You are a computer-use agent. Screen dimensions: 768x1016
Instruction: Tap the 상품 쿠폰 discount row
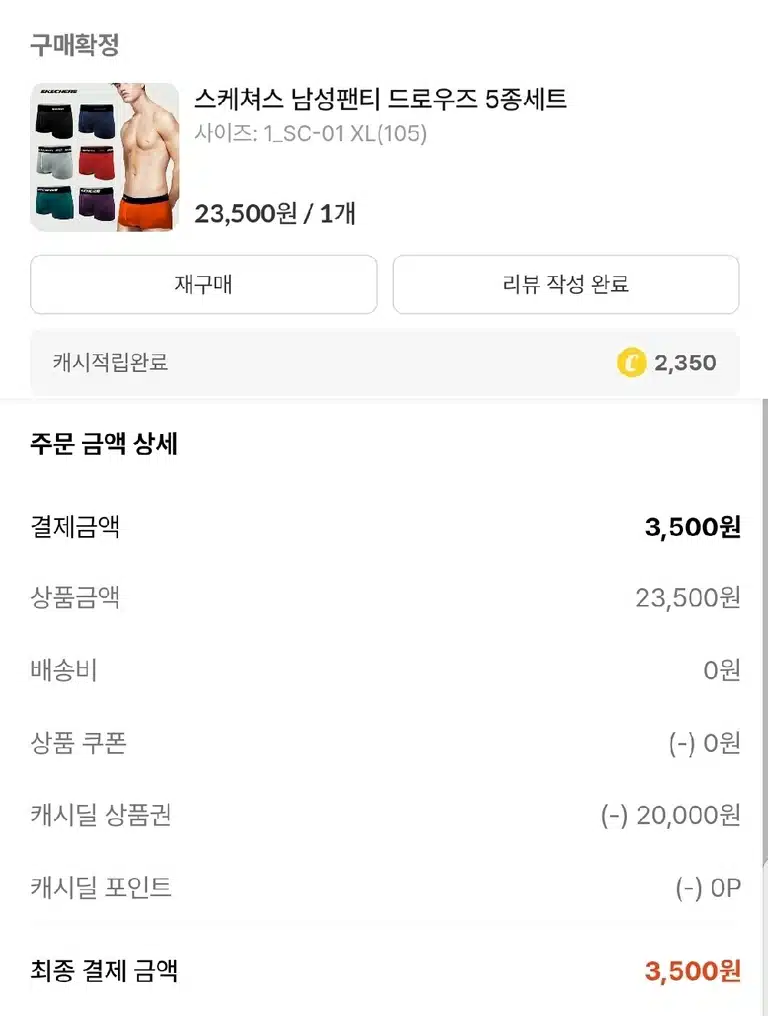tap(385, 743)
